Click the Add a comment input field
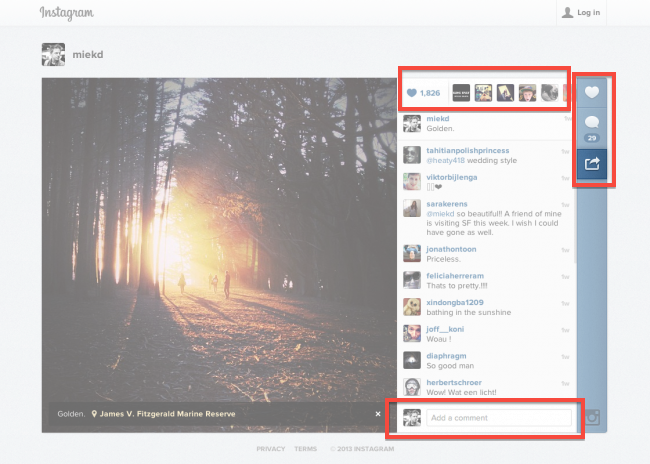This screenshot has width=650, height=464. pos(499,418)
